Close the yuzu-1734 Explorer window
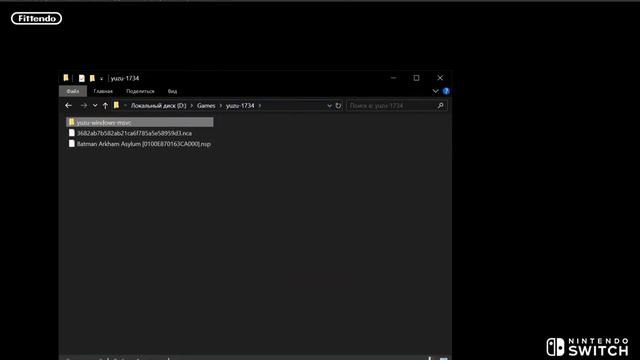Image resolution: width=640 pixels, height=360 pixels. [x=440, y=78]
